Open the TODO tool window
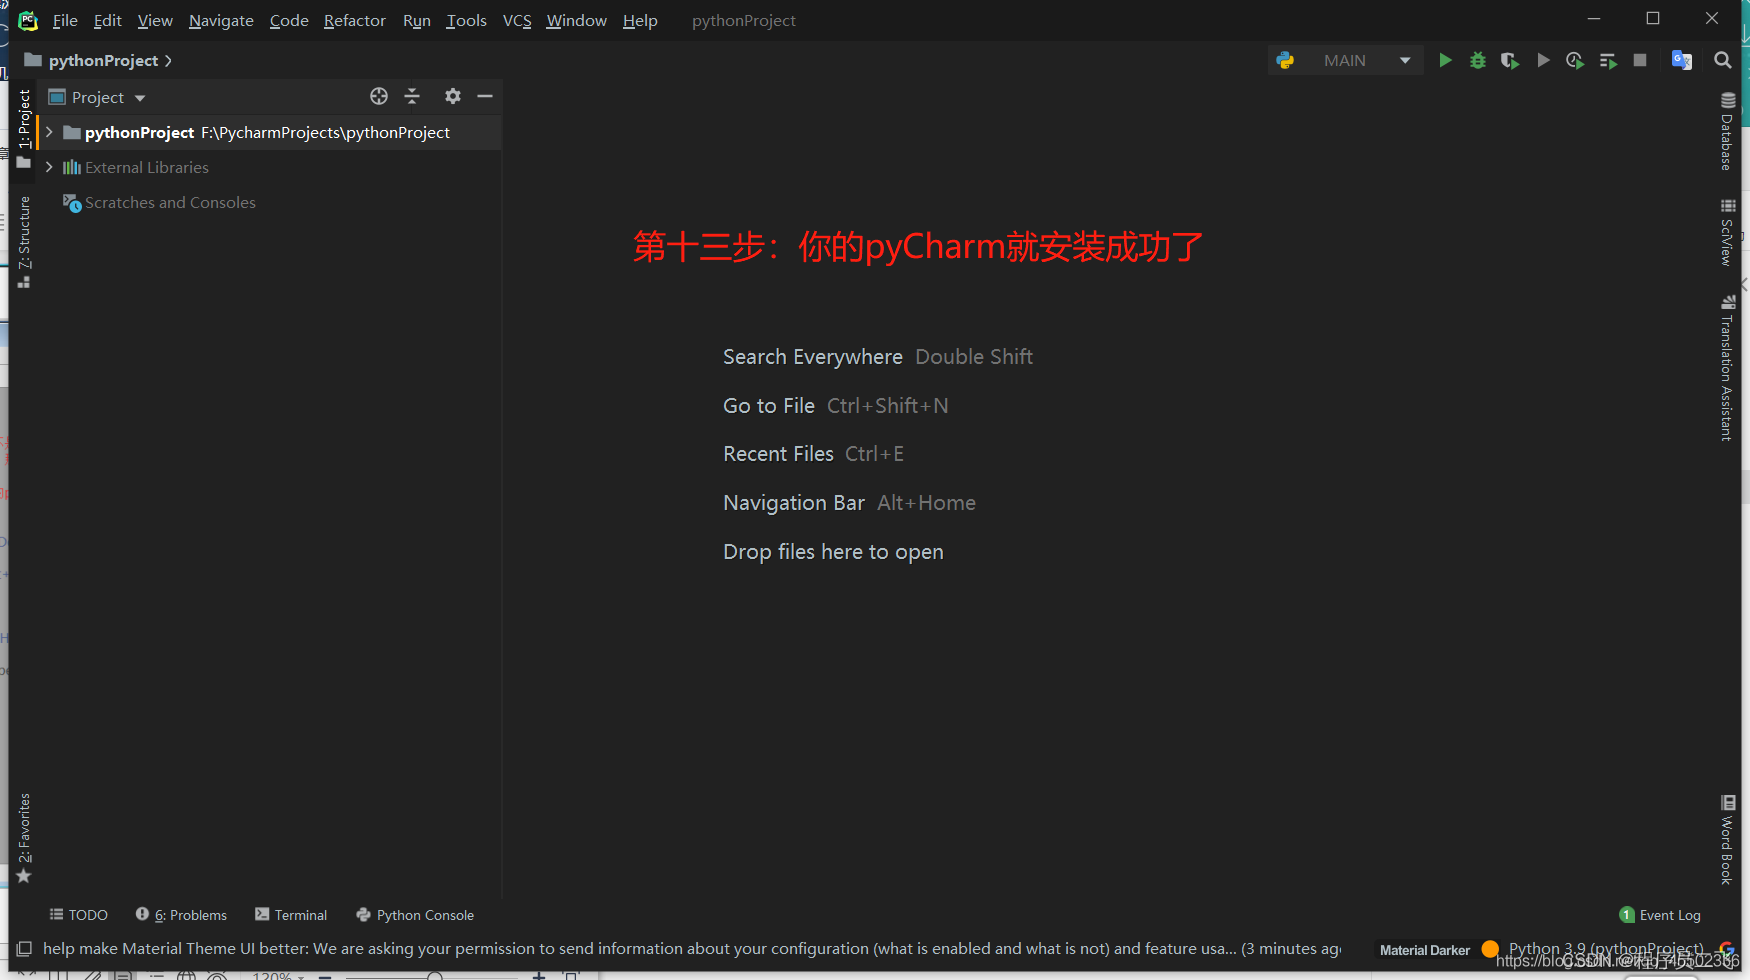Image resolution: width=1750 pixels, height=980 pixels. click(79, 915)
